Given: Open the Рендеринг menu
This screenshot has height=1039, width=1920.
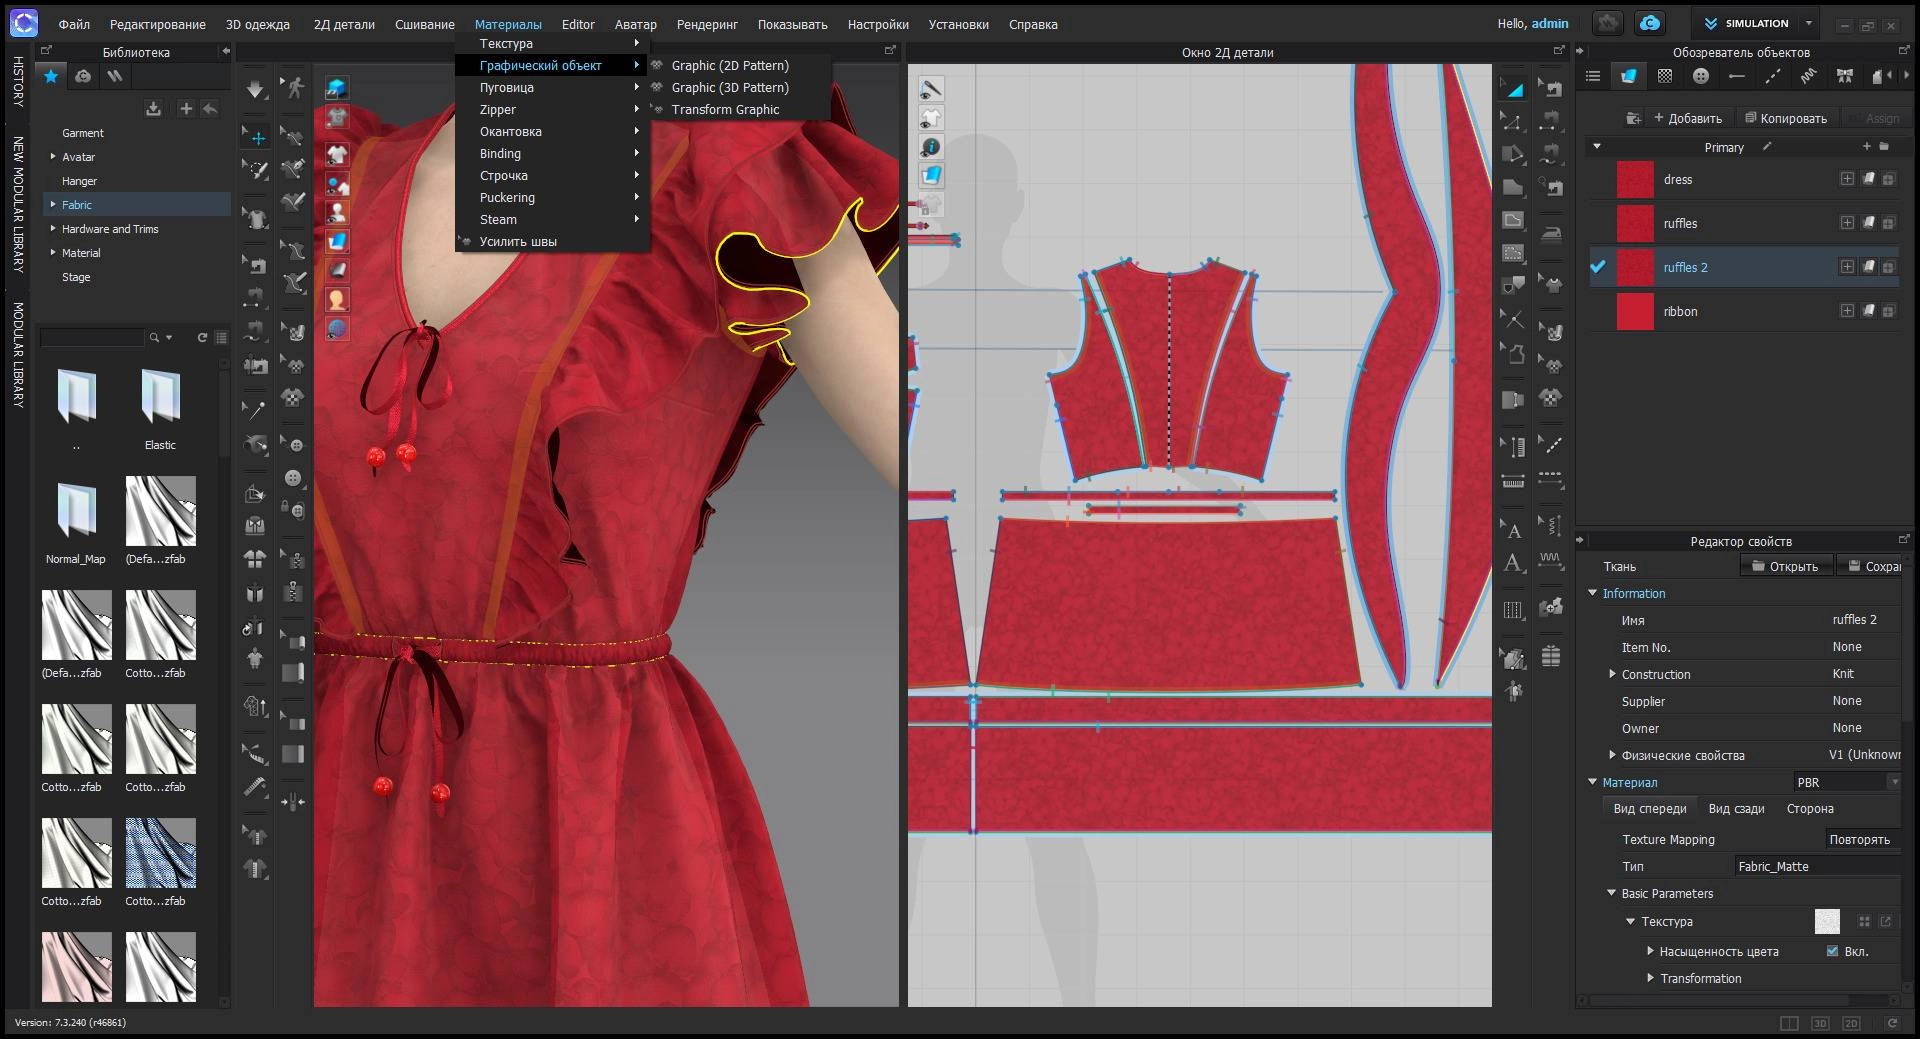Looking at the screenshot, I should tap(707, 24).
